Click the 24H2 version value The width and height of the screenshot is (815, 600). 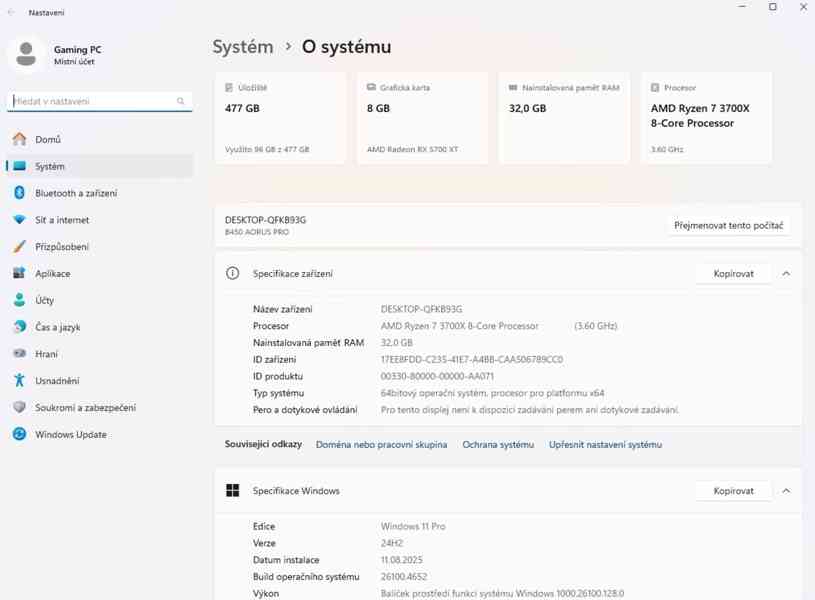pyautogui.click(x=391, y=543)
